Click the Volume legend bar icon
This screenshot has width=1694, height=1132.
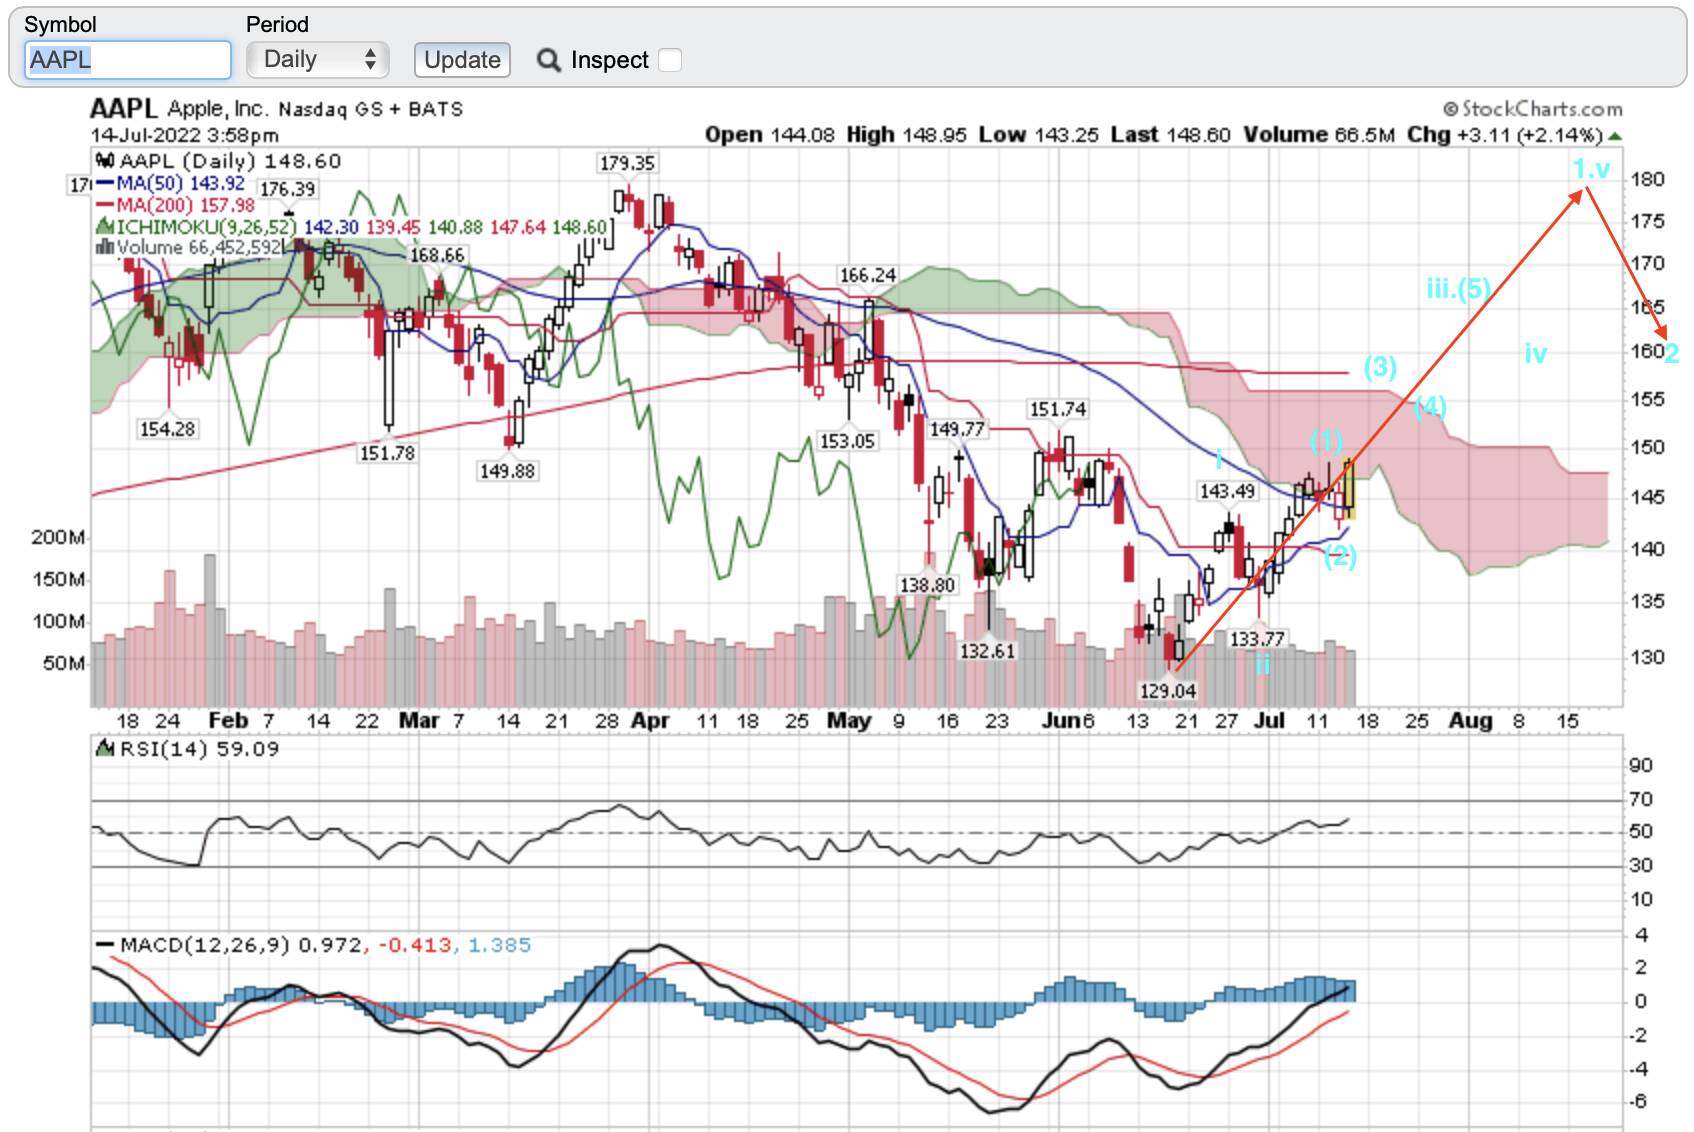105,247
